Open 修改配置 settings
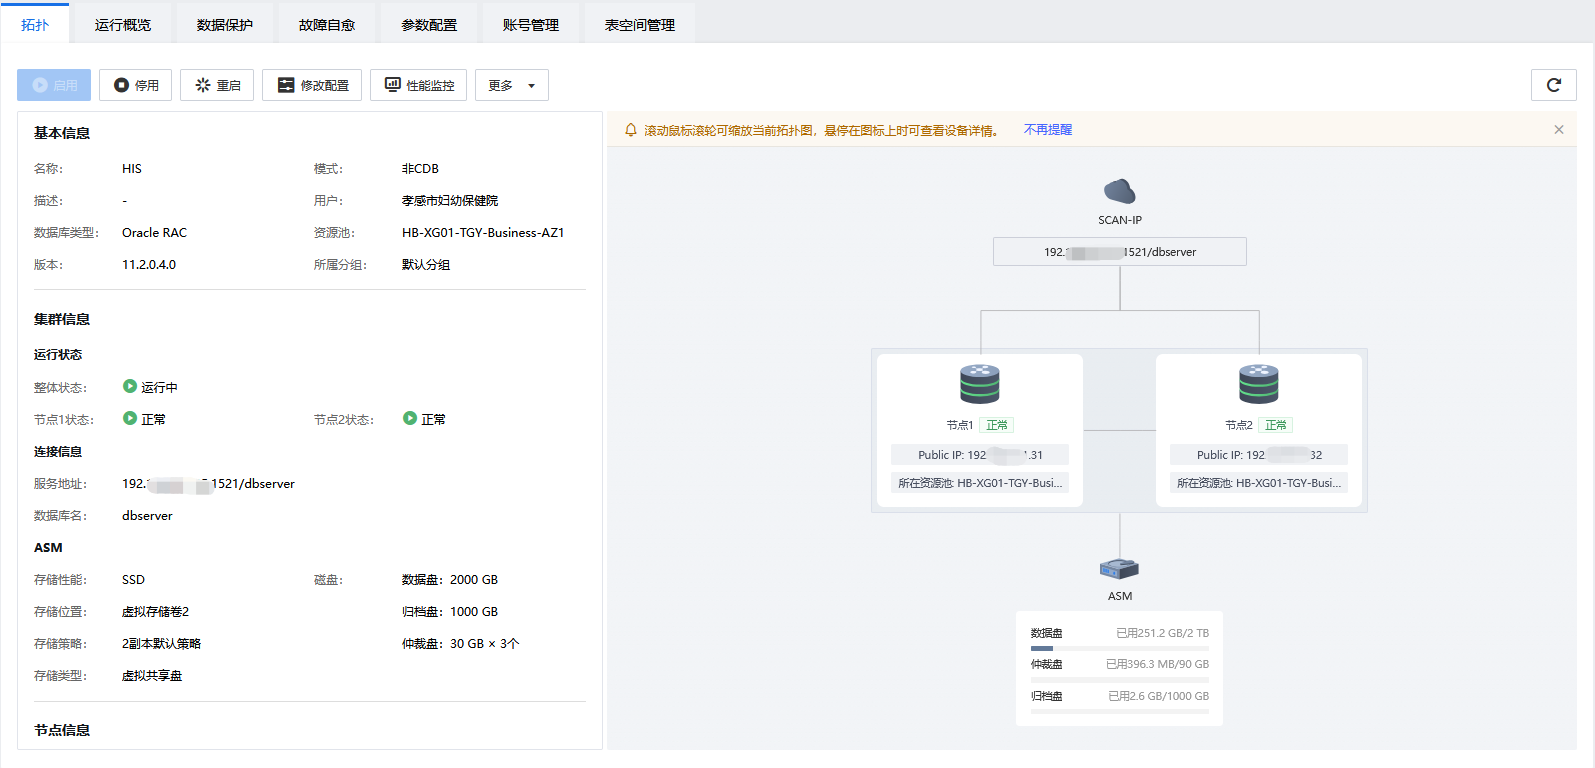The width and height of the screenshot is (1595, 768). 312,85
